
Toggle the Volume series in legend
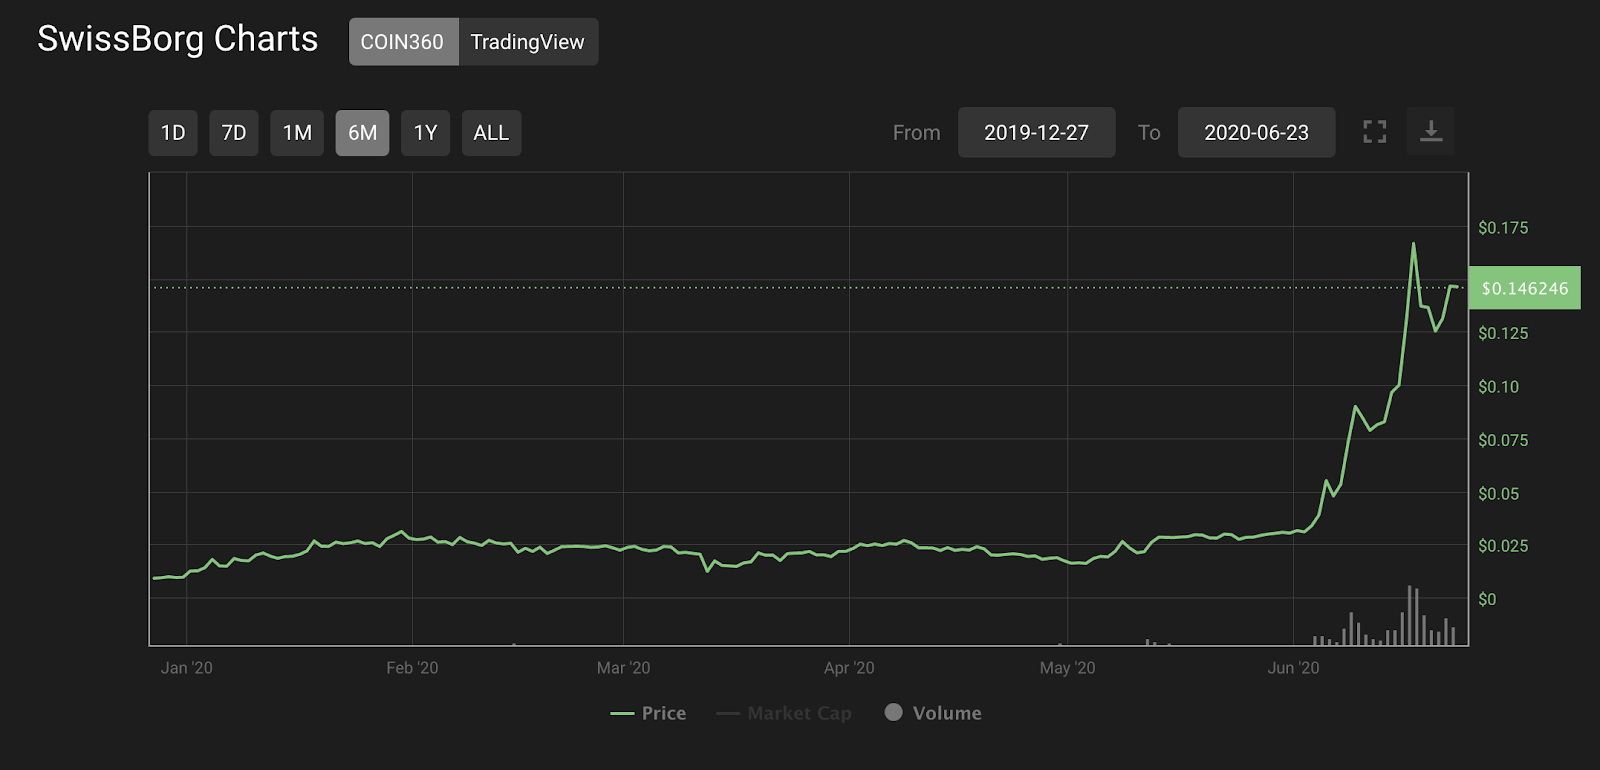pos(933,713)
